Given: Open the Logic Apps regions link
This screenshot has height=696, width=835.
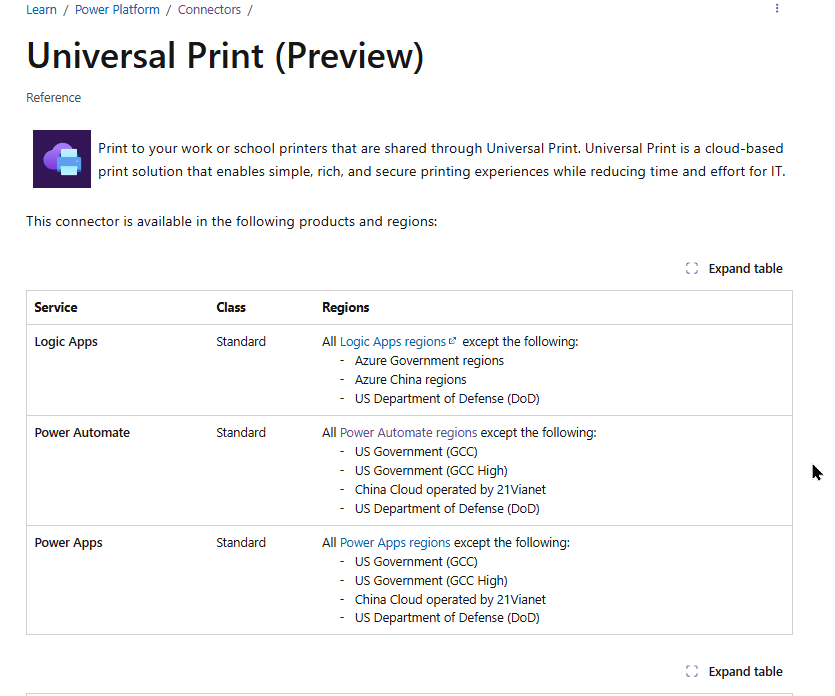Looking at the screenshot, I should click(393, 341).
